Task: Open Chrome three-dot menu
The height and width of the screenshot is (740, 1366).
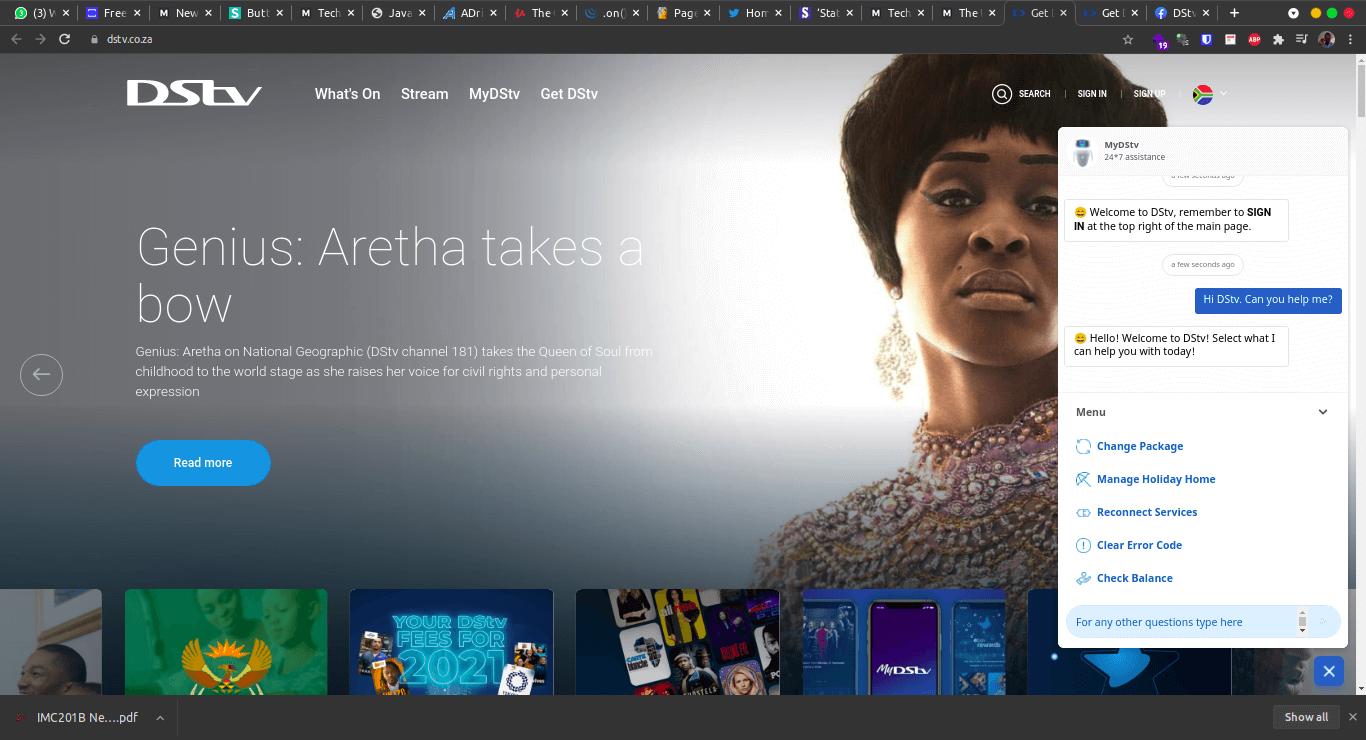Action: [1350, 39]
